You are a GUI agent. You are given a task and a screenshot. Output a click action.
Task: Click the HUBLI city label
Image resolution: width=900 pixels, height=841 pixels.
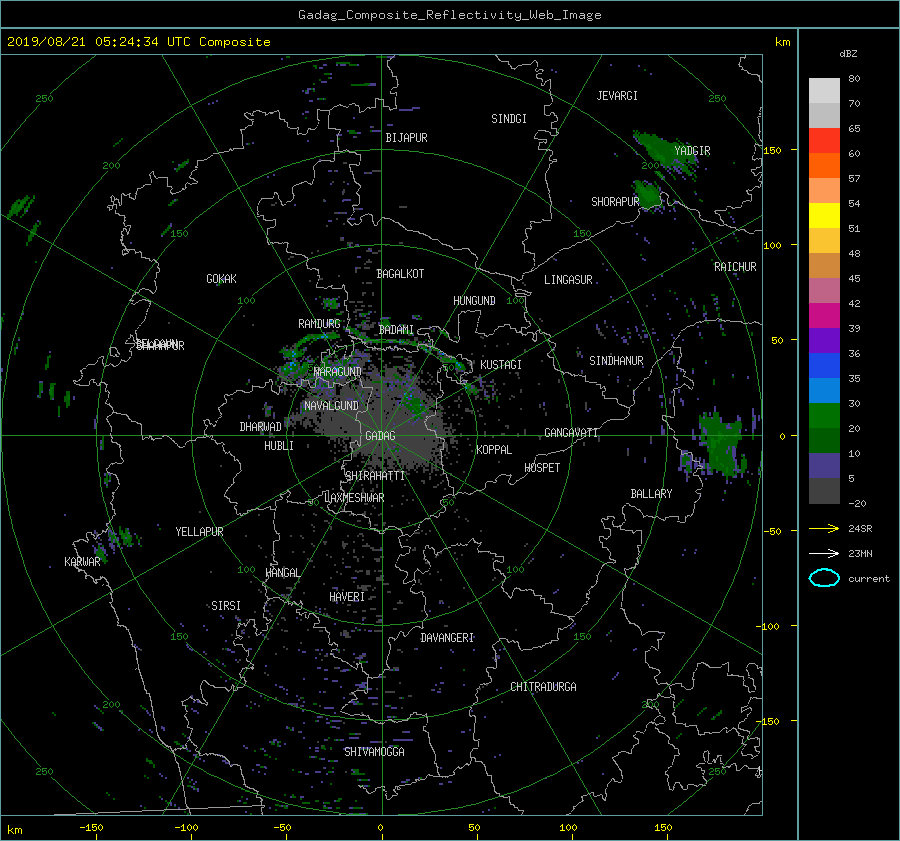click(x=279, y=446)
